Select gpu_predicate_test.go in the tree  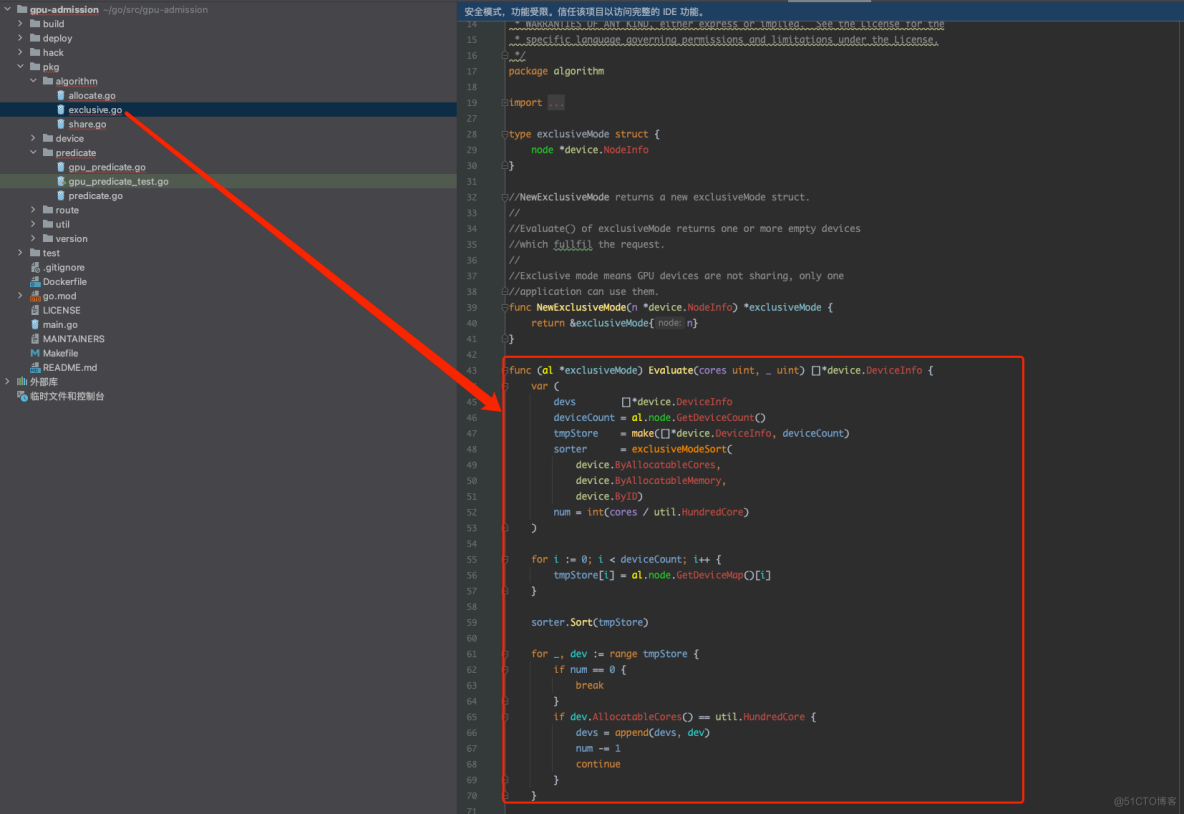point(118,182)
